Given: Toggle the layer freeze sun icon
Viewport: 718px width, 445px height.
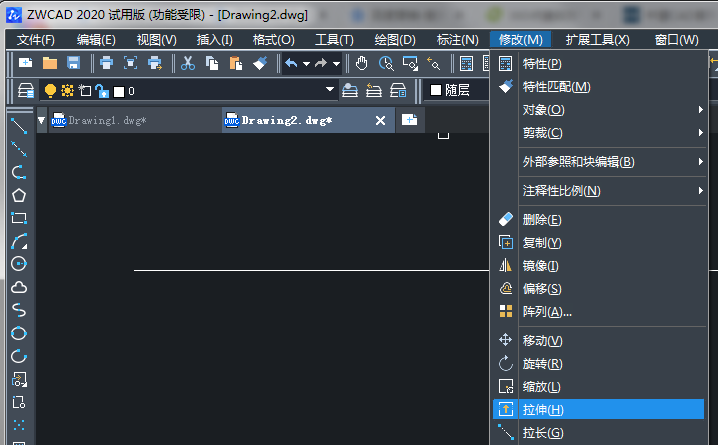Looking at the screenshot, I should click(x=67, y=91).
